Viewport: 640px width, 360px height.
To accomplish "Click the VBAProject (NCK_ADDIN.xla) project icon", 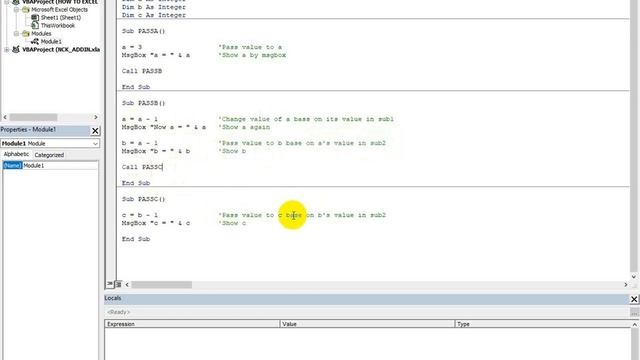I will pos(16,49).
